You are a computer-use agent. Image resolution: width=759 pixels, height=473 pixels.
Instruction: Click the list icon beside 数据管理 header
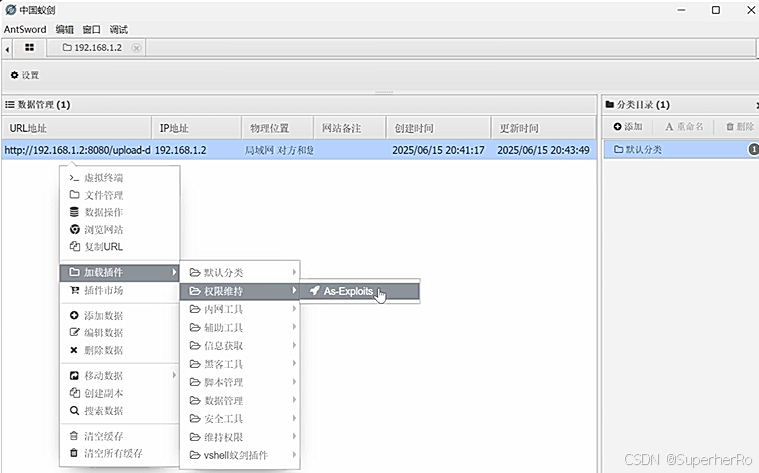pyautogui.click(x=10, y=105)
